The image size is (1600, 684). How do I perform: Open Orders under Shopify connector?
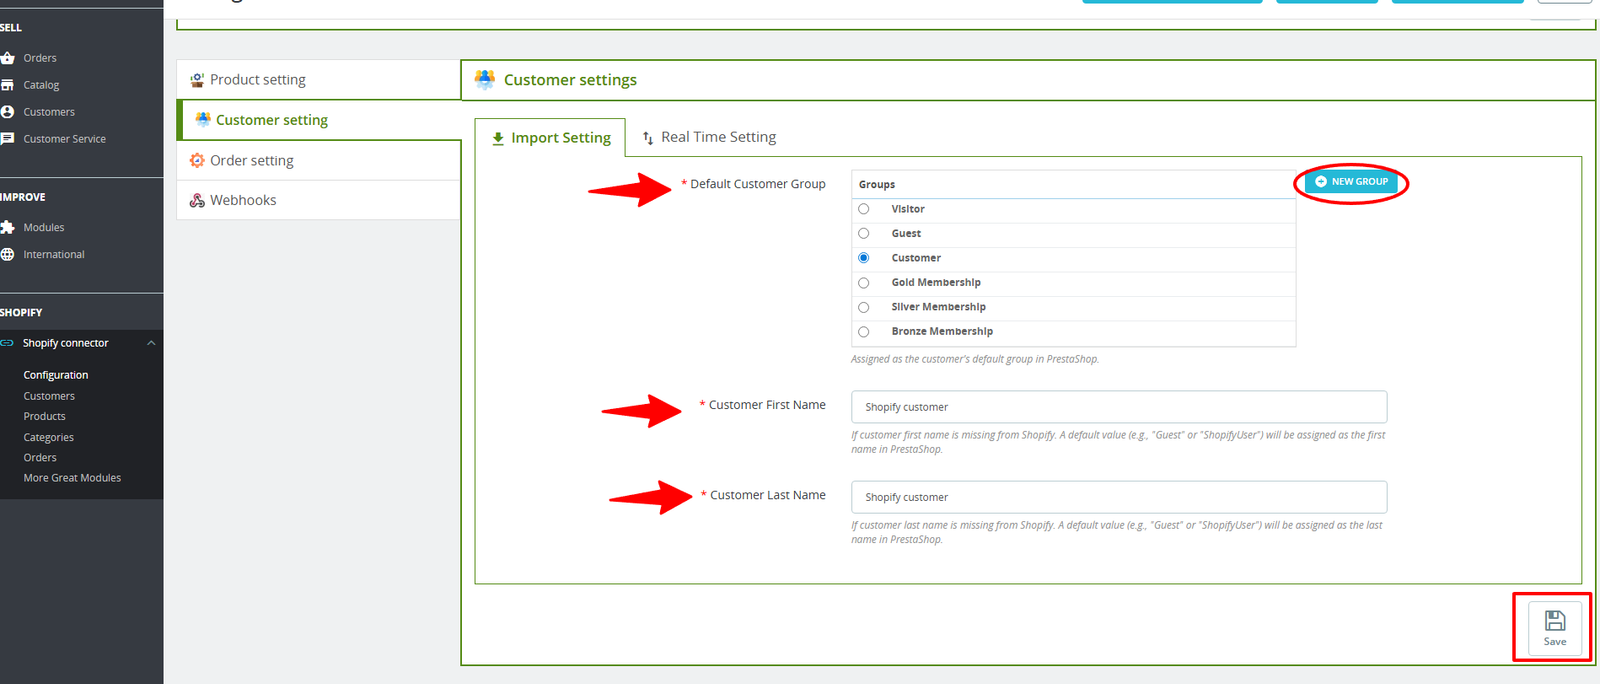tap(40, 457)
